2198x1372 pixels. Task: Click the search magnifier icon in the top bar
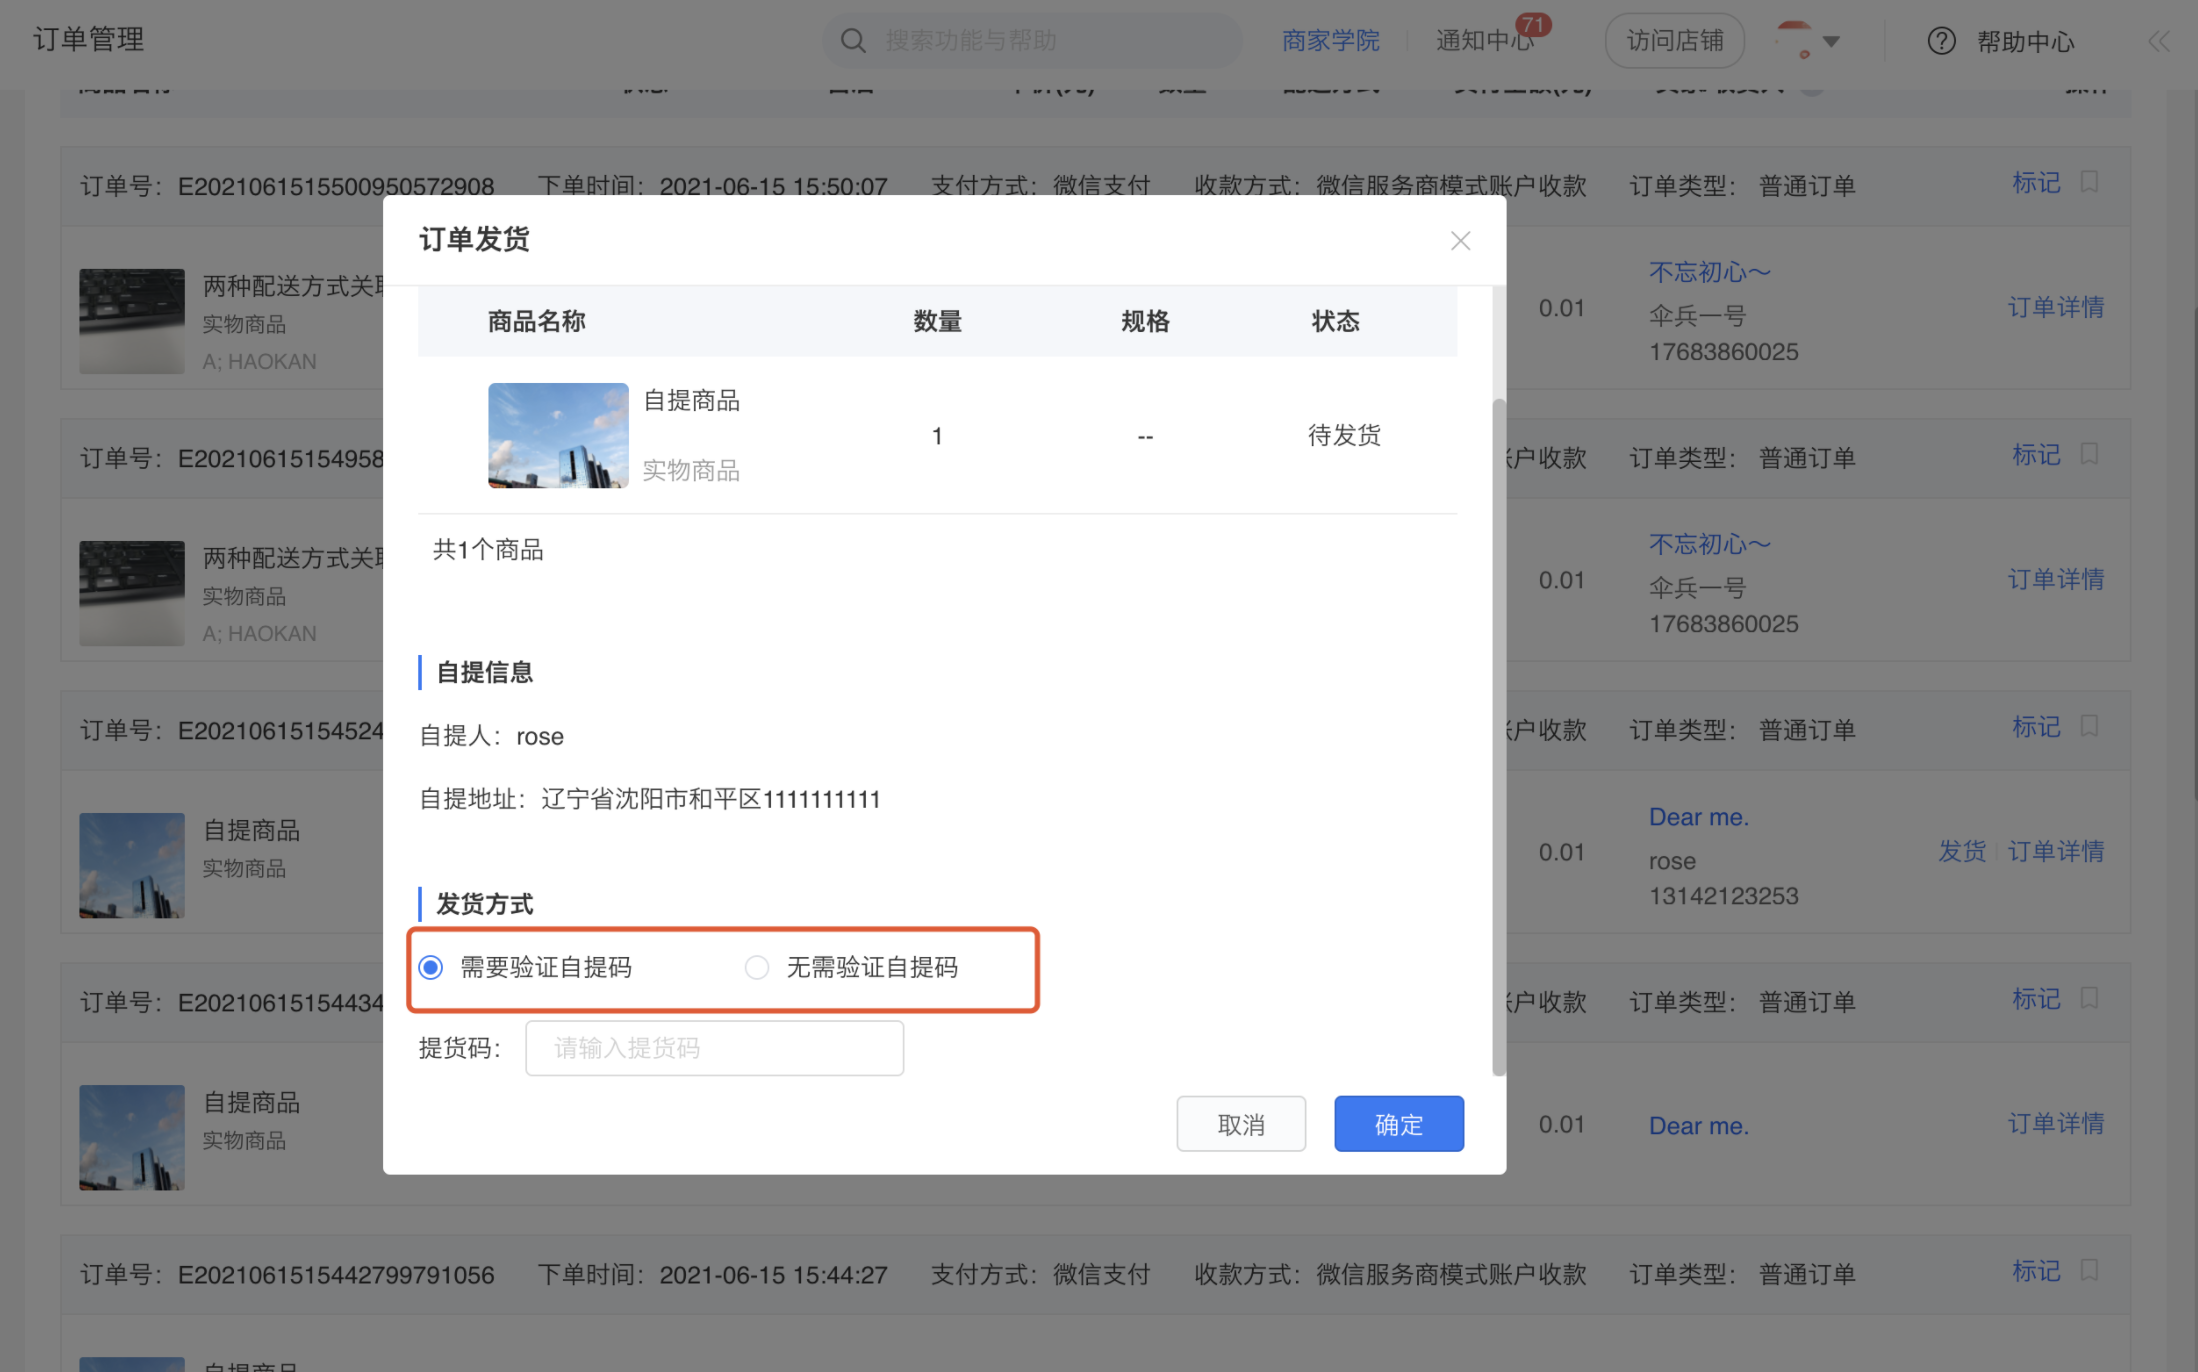(853, 41)
